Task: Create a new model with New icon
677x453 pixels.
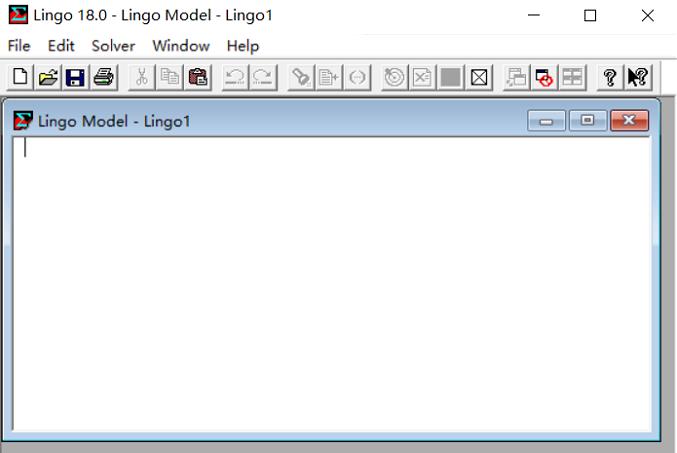Action: pos(20,77)
